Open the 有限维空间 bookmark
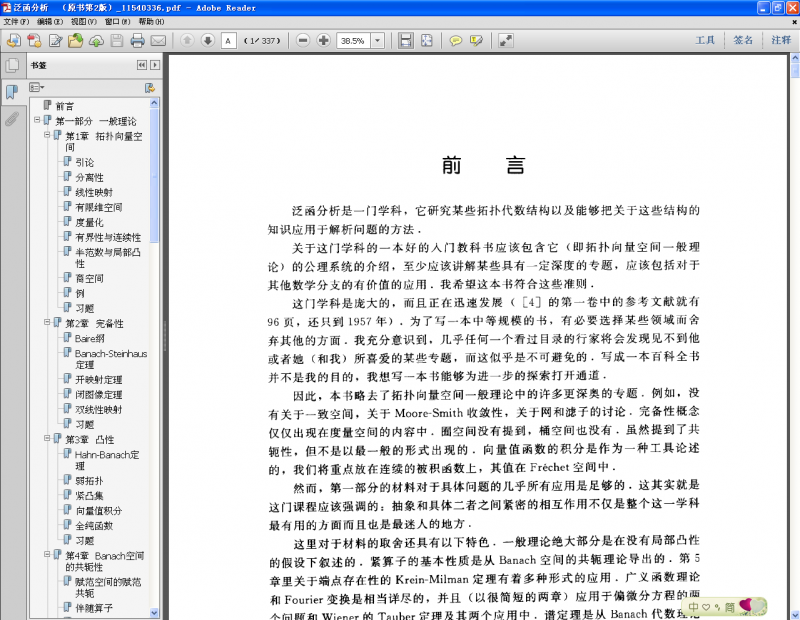Viewport: 800px width, 620px height. coord(98,207)
